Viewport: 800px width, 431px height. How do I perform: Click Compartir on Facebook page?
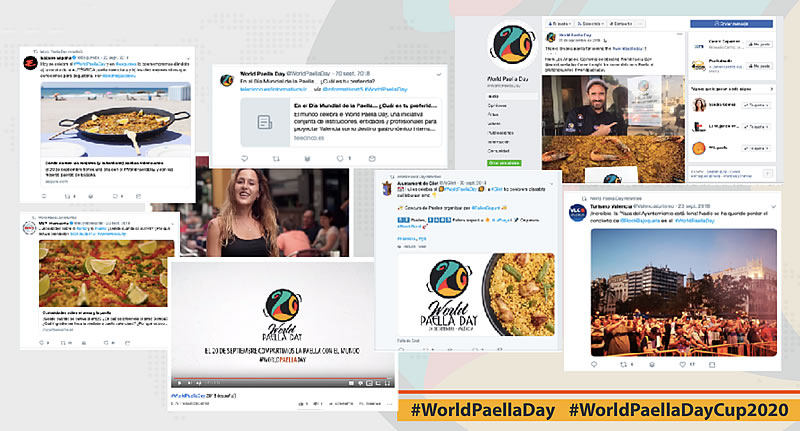click(x=620, y=23)
